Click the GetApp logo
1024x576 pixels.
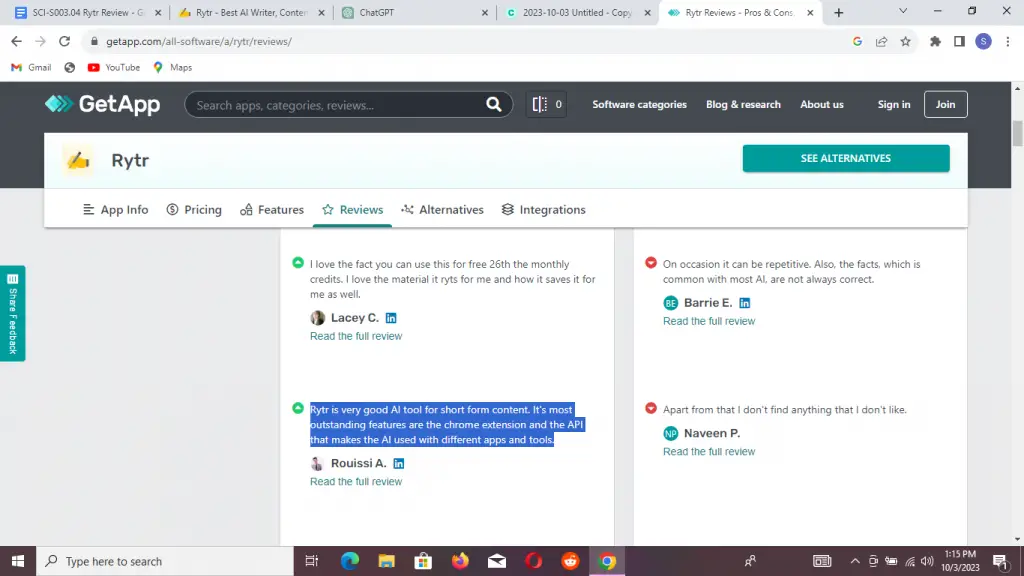click(x=103, y=104)
